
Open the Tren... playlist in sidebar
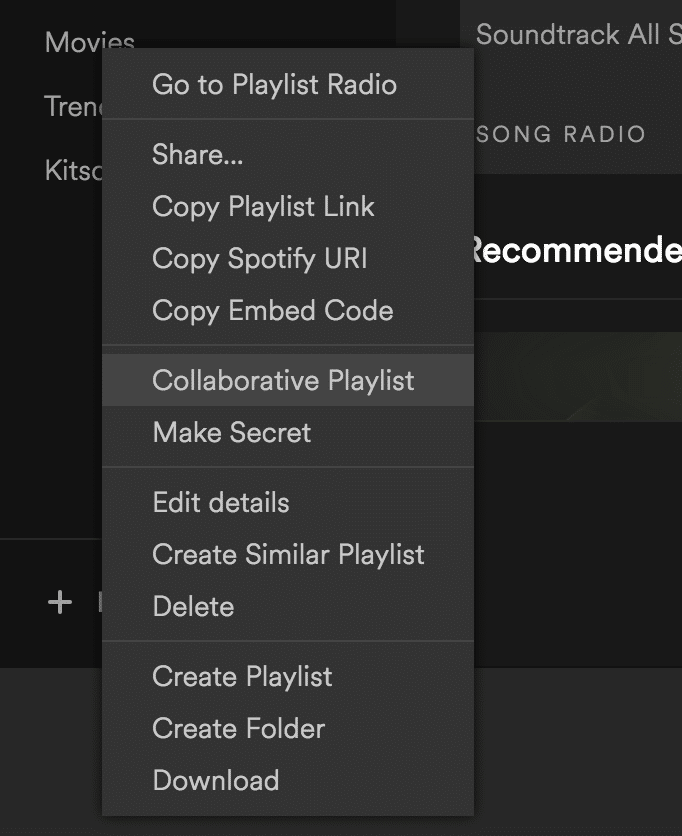point(74,106)
